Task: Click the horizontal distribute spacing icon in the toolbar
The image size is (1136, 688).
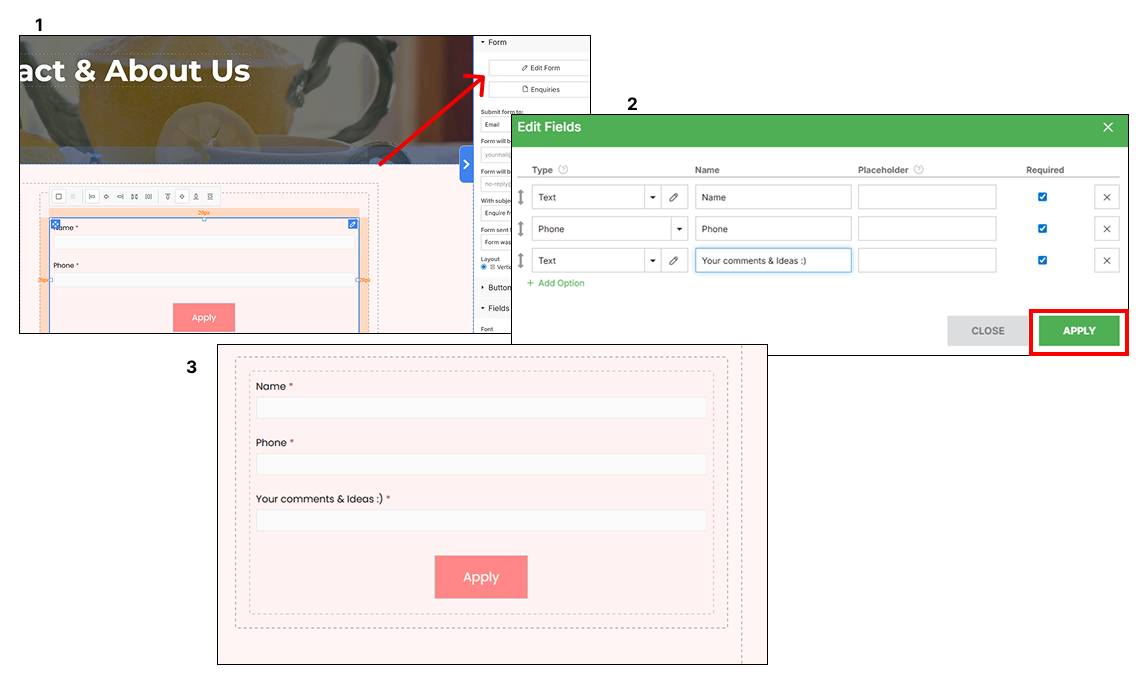Action: coord(149,197)
